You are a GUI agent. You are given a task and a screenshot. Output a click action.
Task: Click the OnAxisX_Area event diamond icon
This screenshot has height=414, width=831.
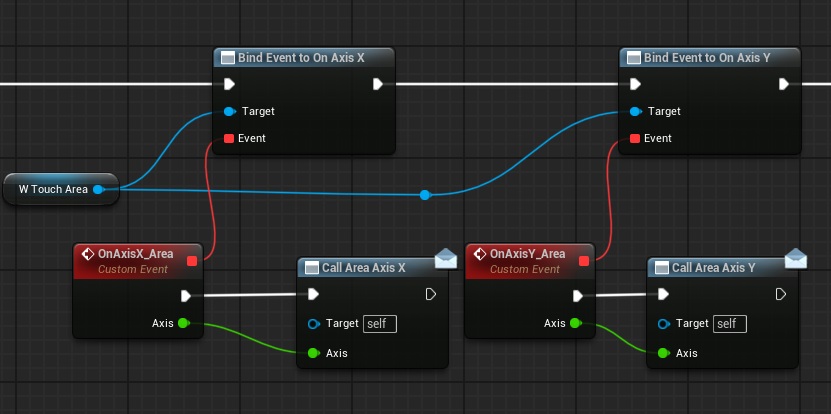pyautogui.click(x=88, y=254)
